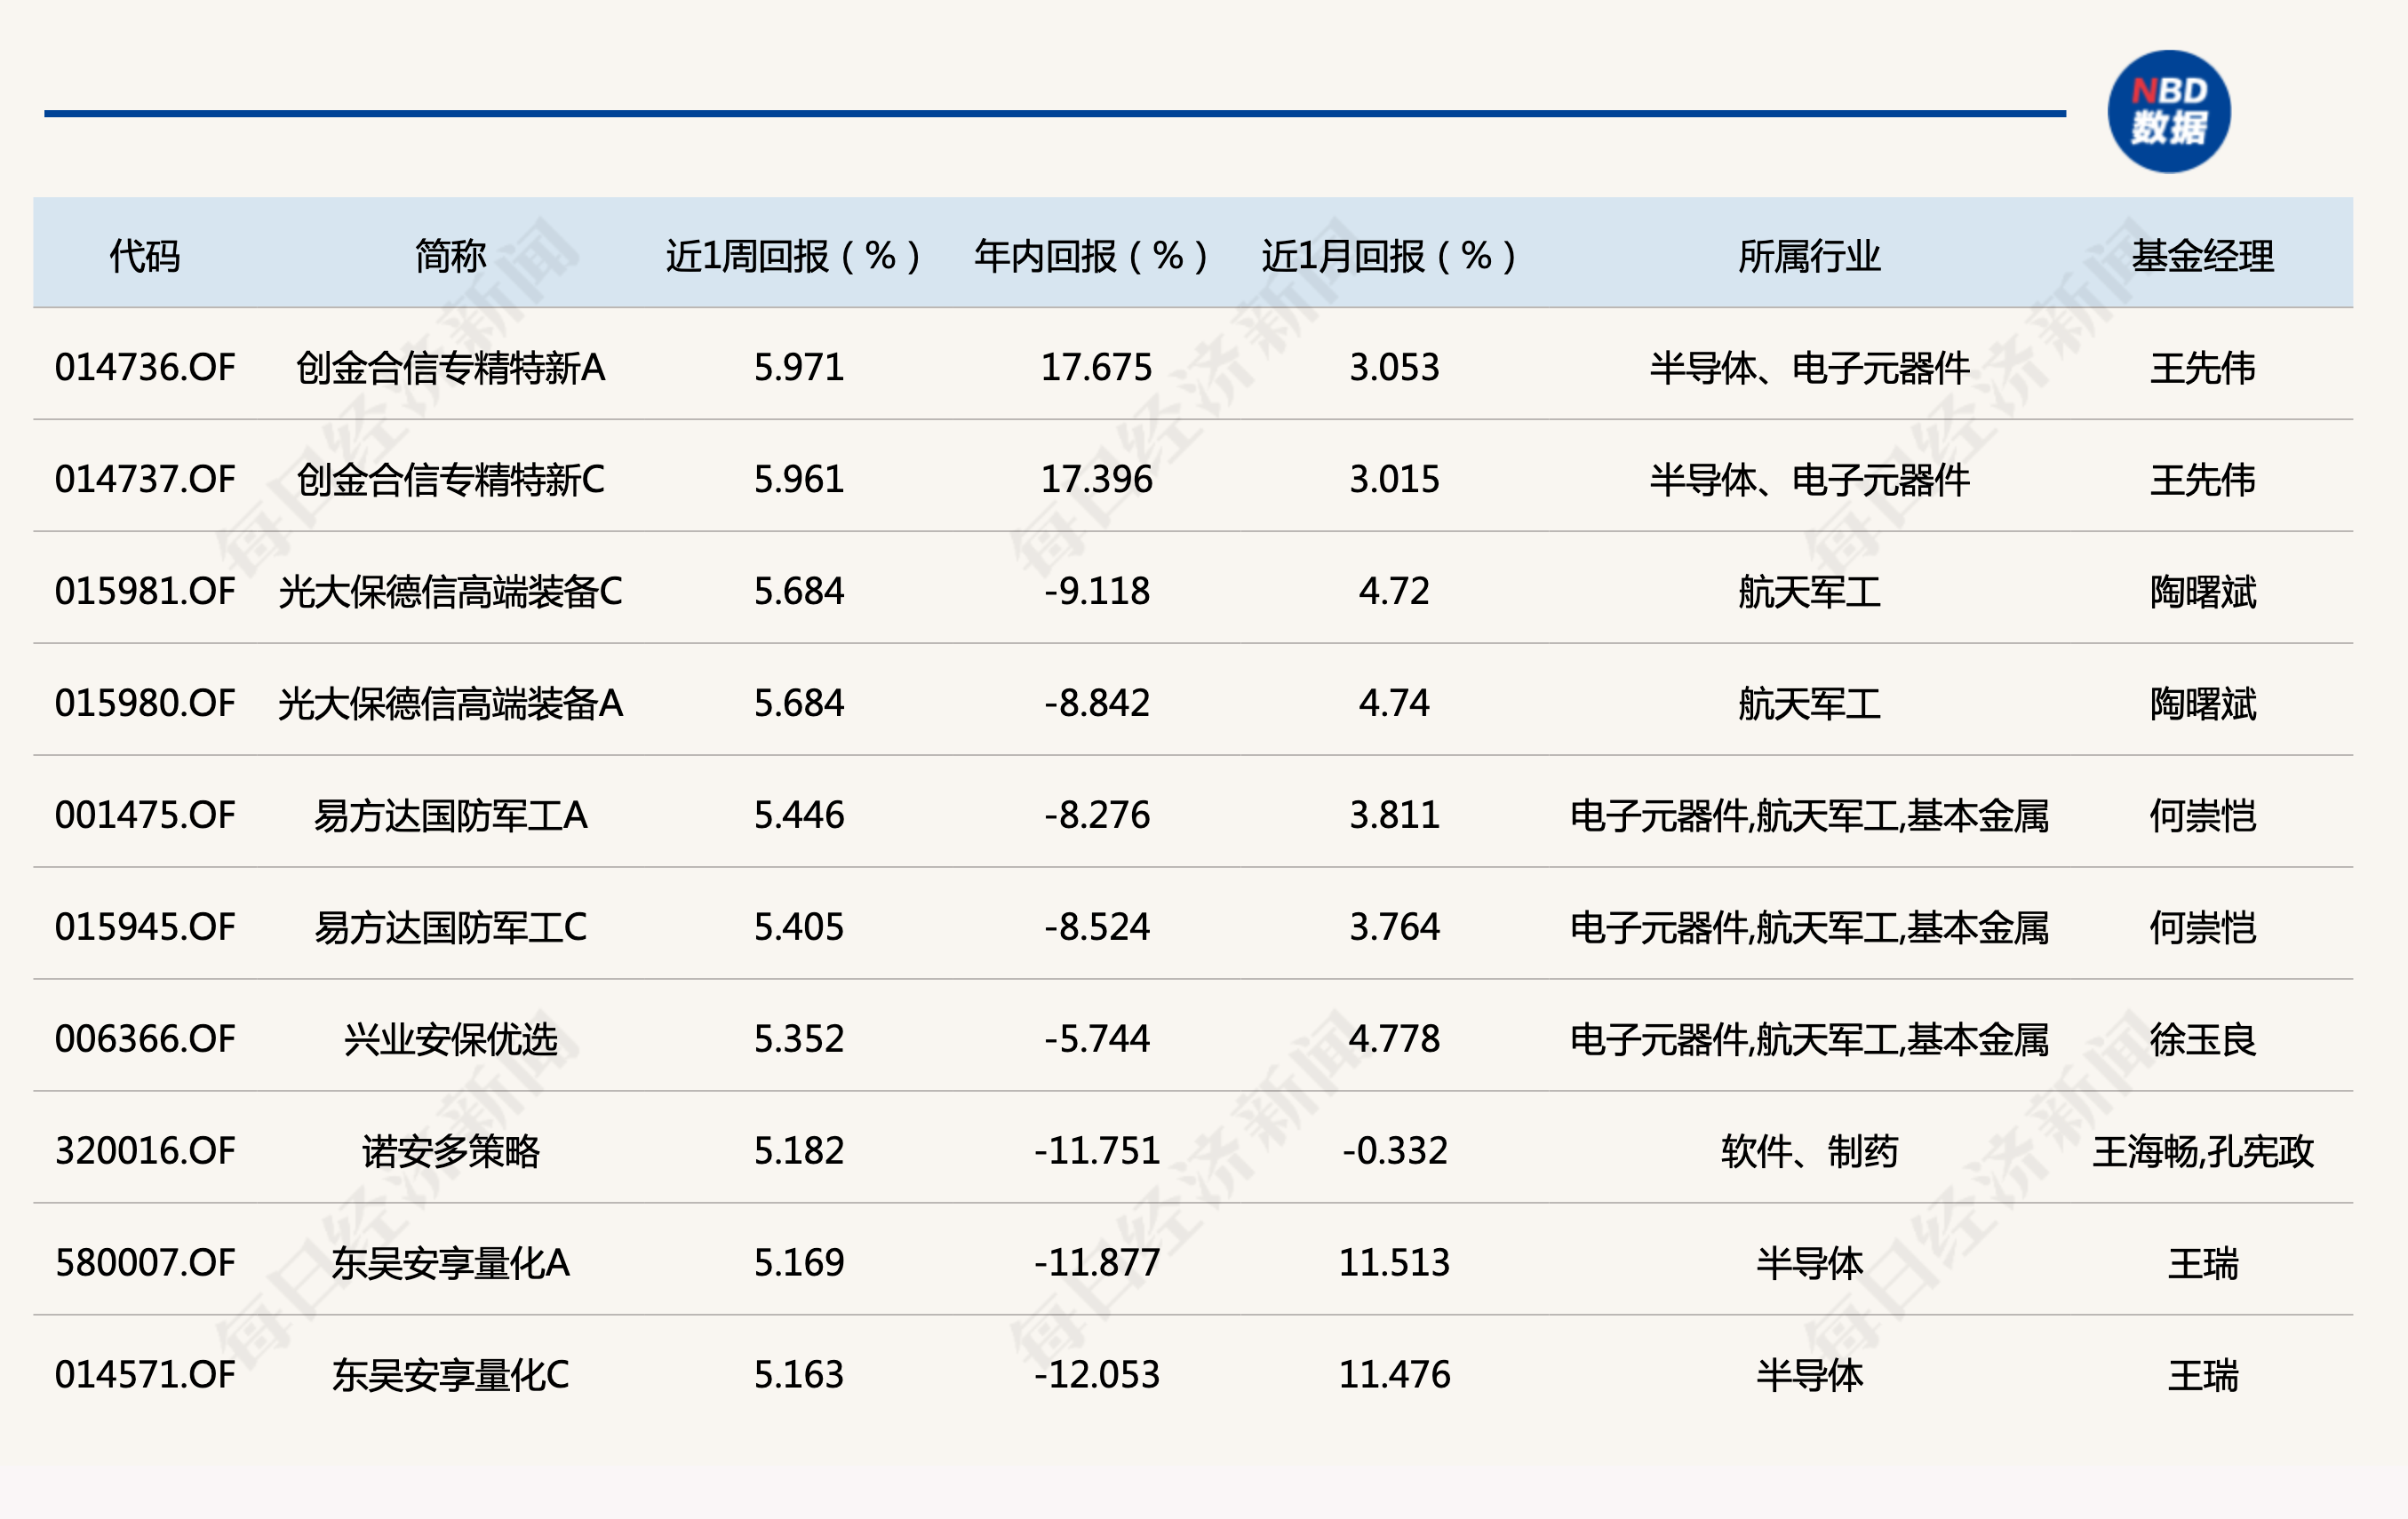Click the 近1周回报（%） column header
This screenshot has height=1519, width=2408.
pyautogui.click(x=793, y=256)
